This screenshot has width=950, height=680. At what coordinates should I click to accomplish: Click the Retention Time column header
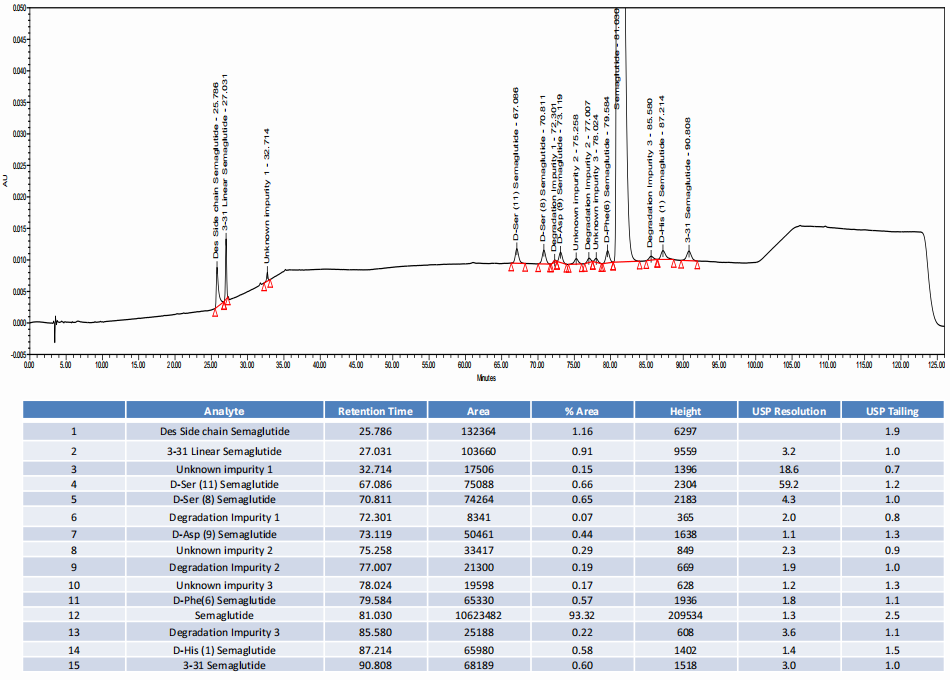(375, 411)
